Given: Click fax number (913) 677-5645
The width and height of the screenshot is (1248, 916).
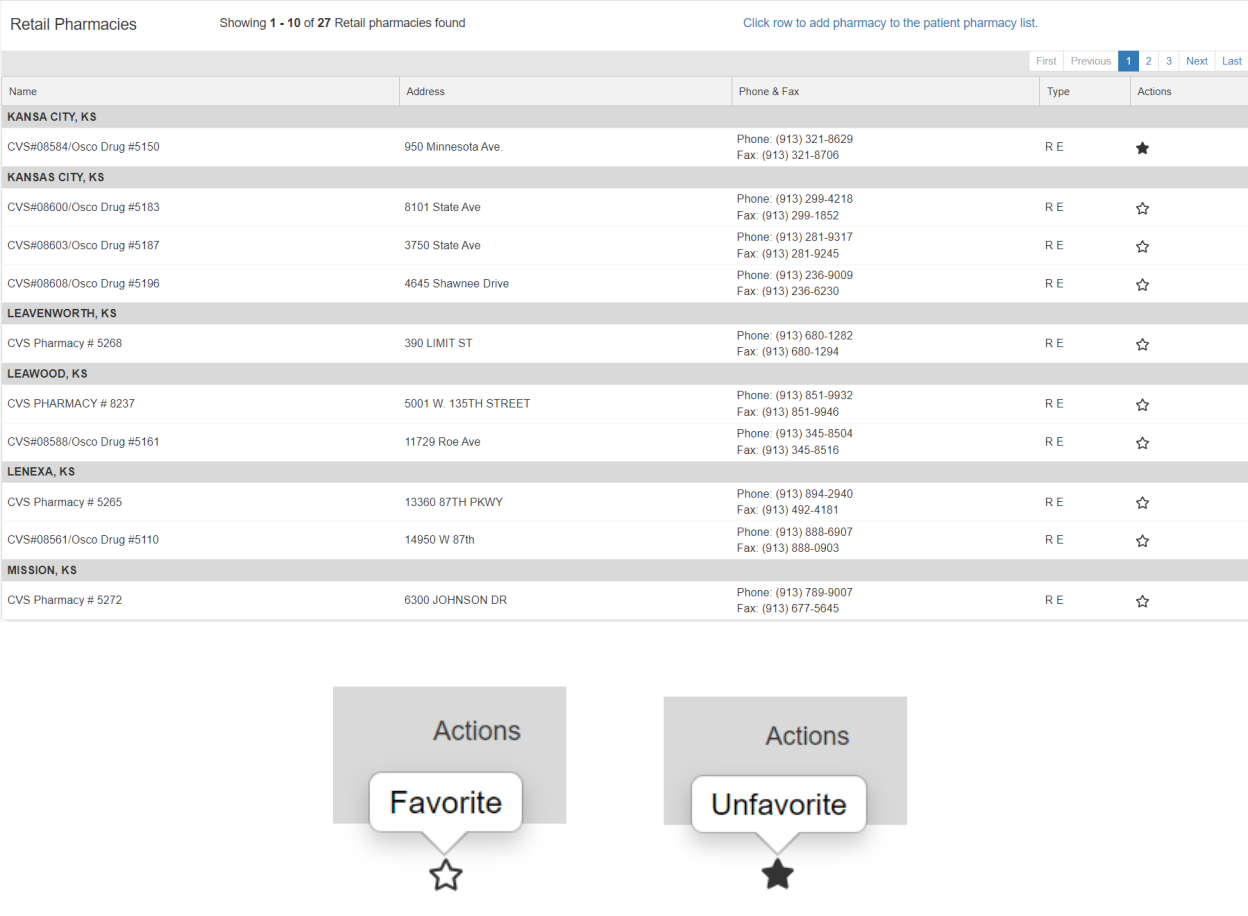Looking at the screenshot, I should 800,608.
